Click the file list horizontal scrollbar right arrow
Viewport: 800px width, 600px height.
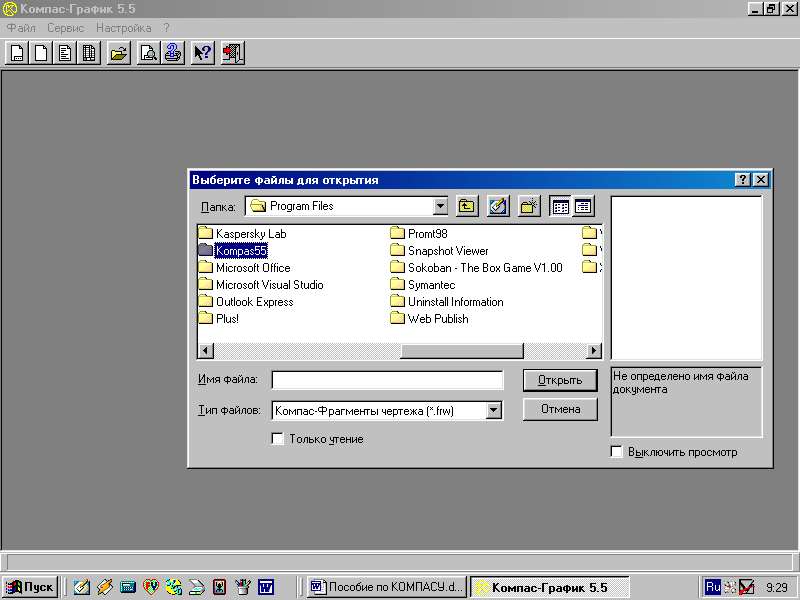coord(594,351)
